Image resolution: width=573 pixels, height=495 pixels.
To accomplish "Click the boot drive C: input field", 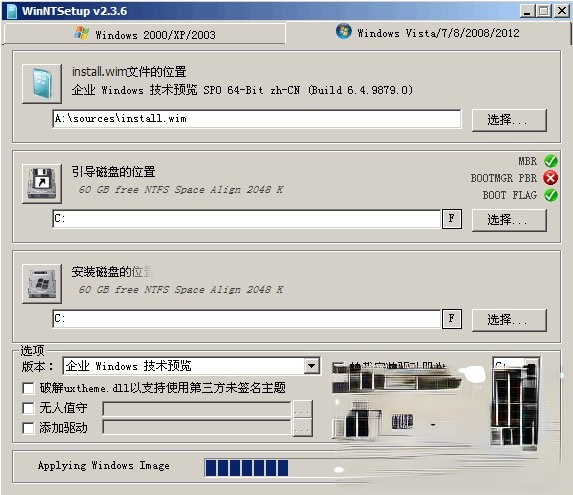I will pos(247,219).
